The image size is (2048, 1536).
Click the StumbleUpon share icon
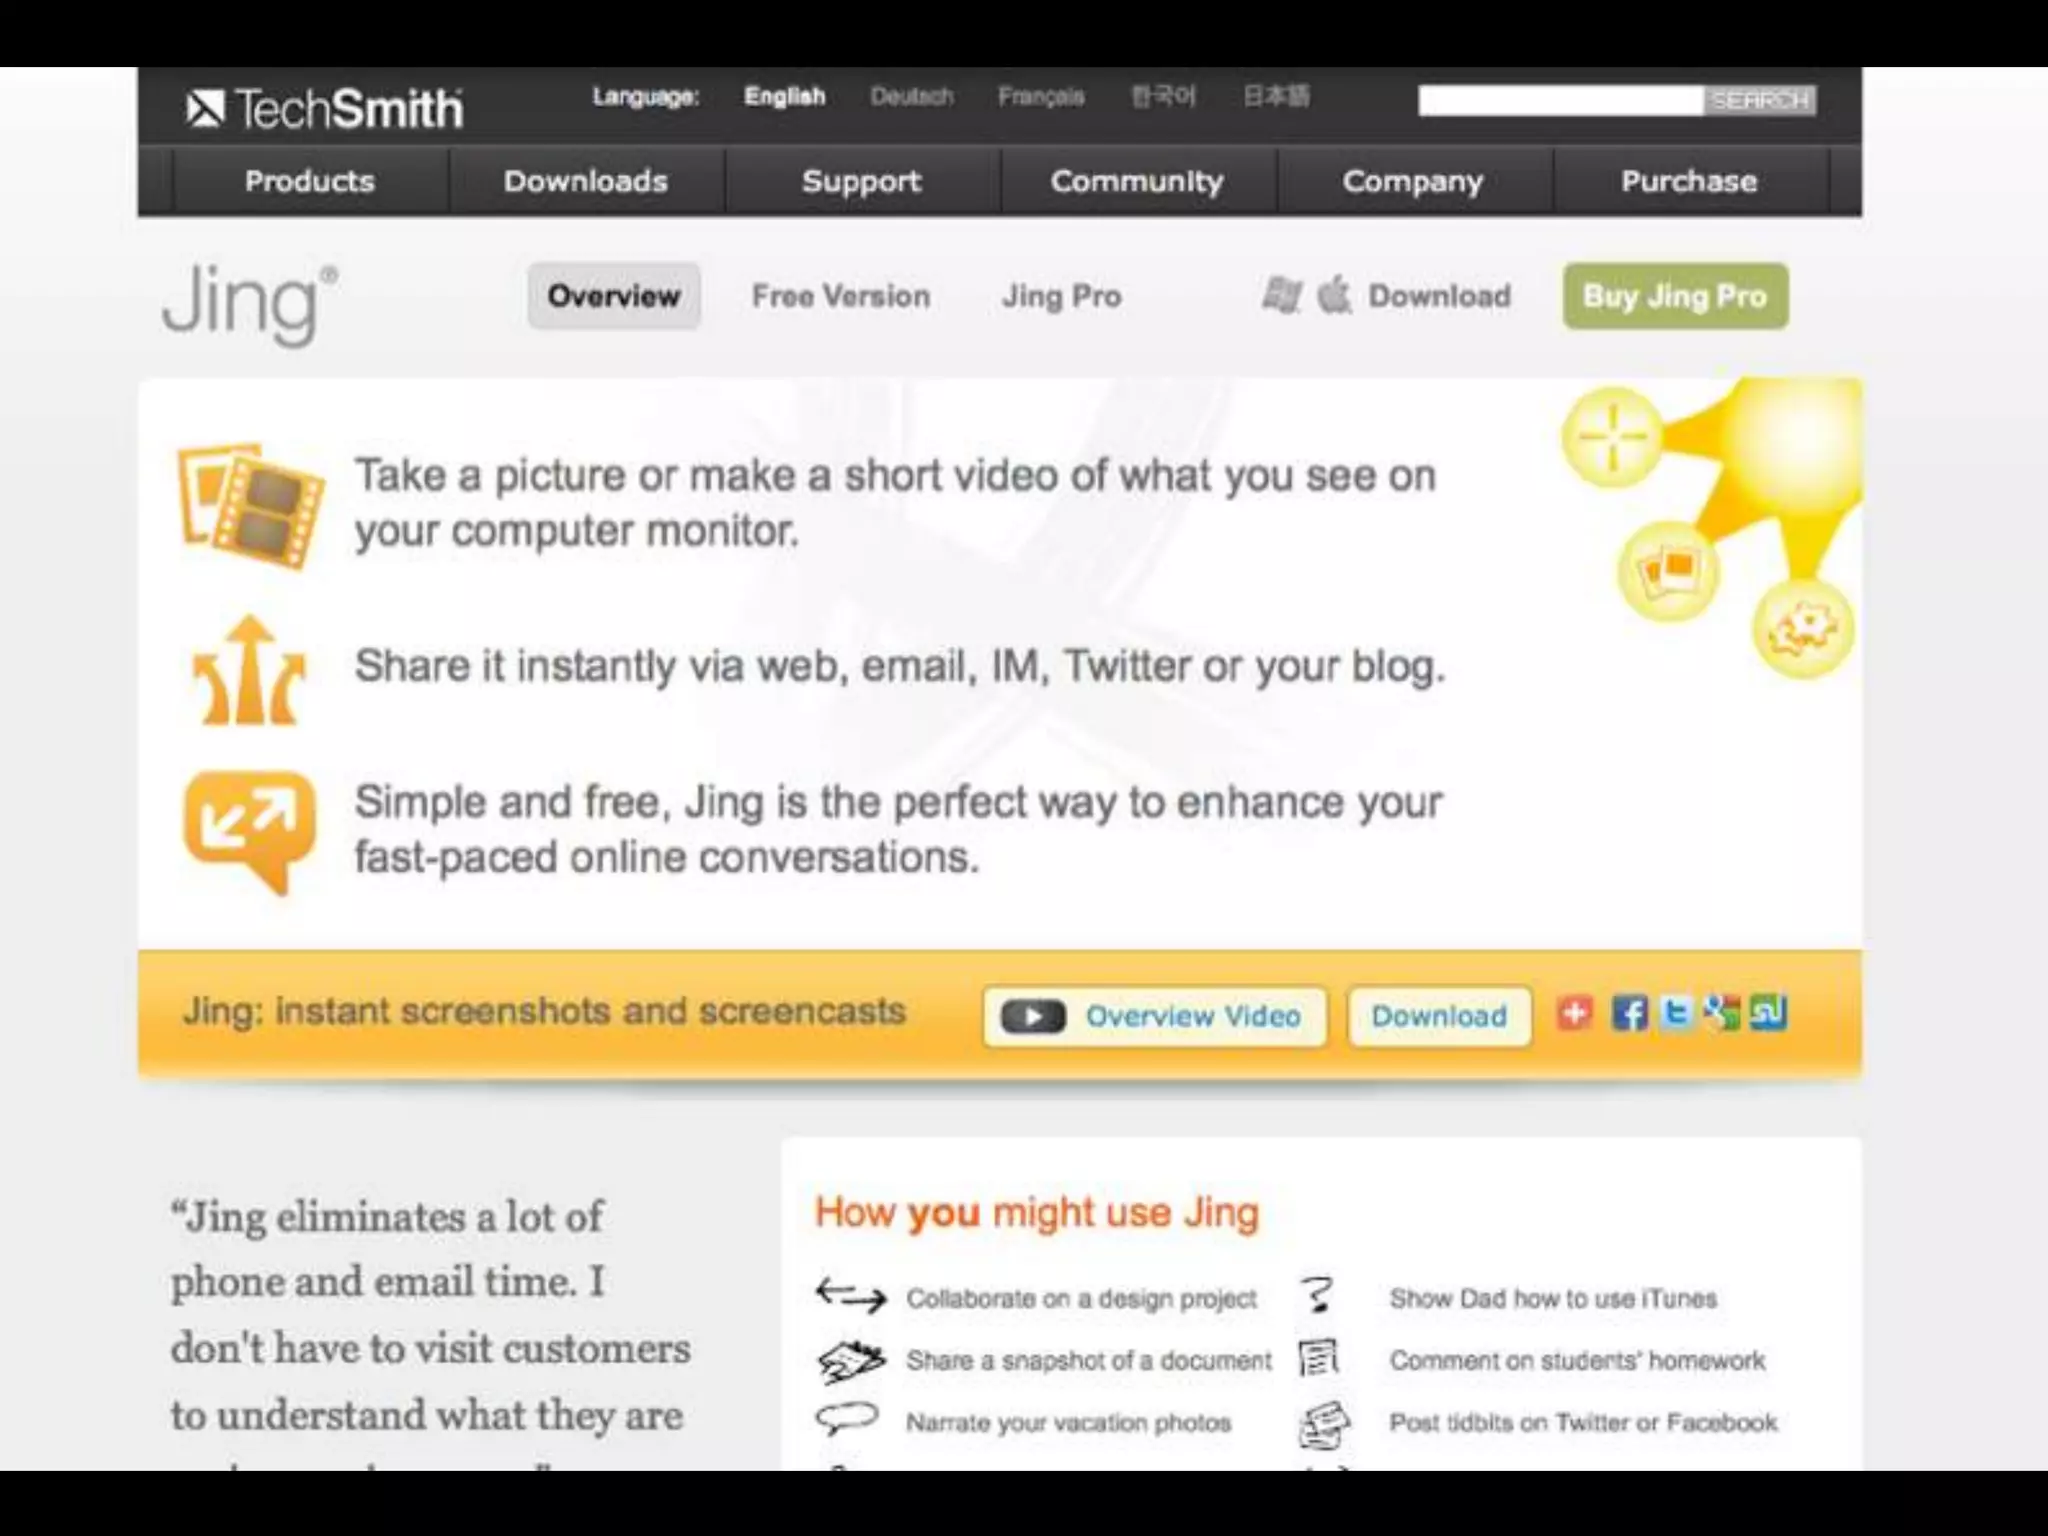[x=1768, y=1013]
